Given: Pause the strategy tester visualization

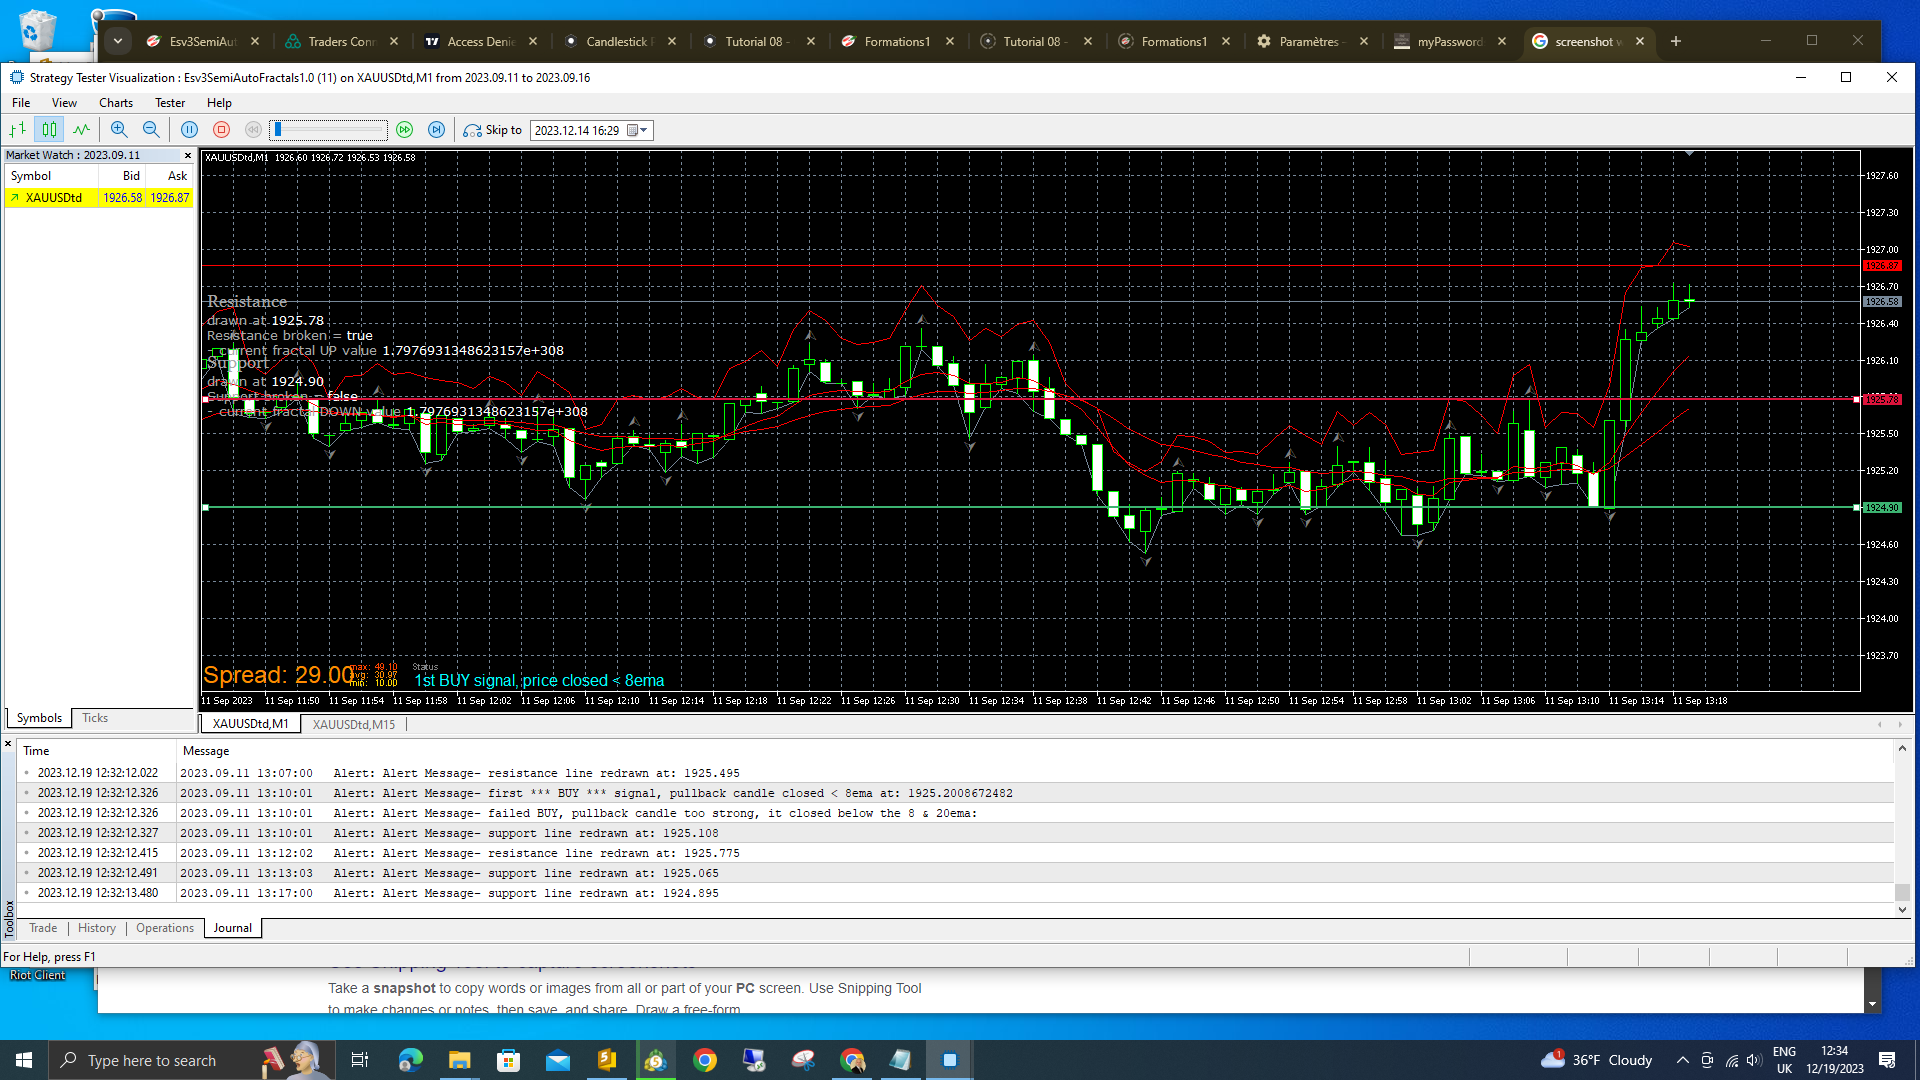Looking at the screenshot, I should pos(189,130).
